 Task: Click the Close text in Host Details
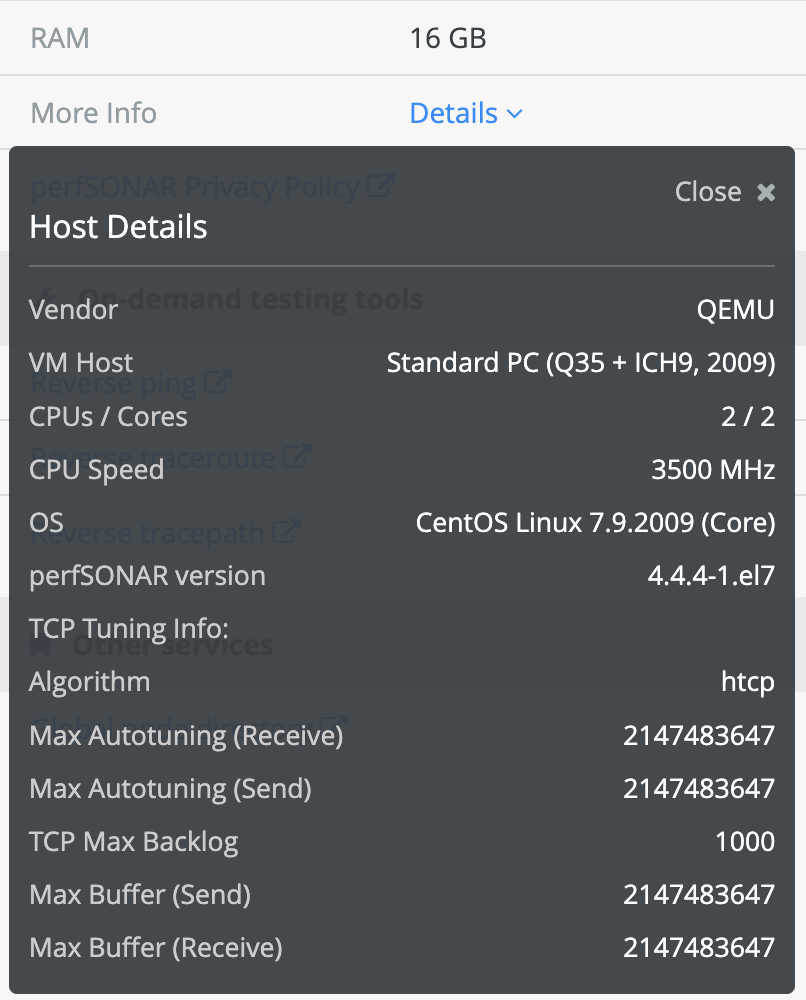(708, 191)
